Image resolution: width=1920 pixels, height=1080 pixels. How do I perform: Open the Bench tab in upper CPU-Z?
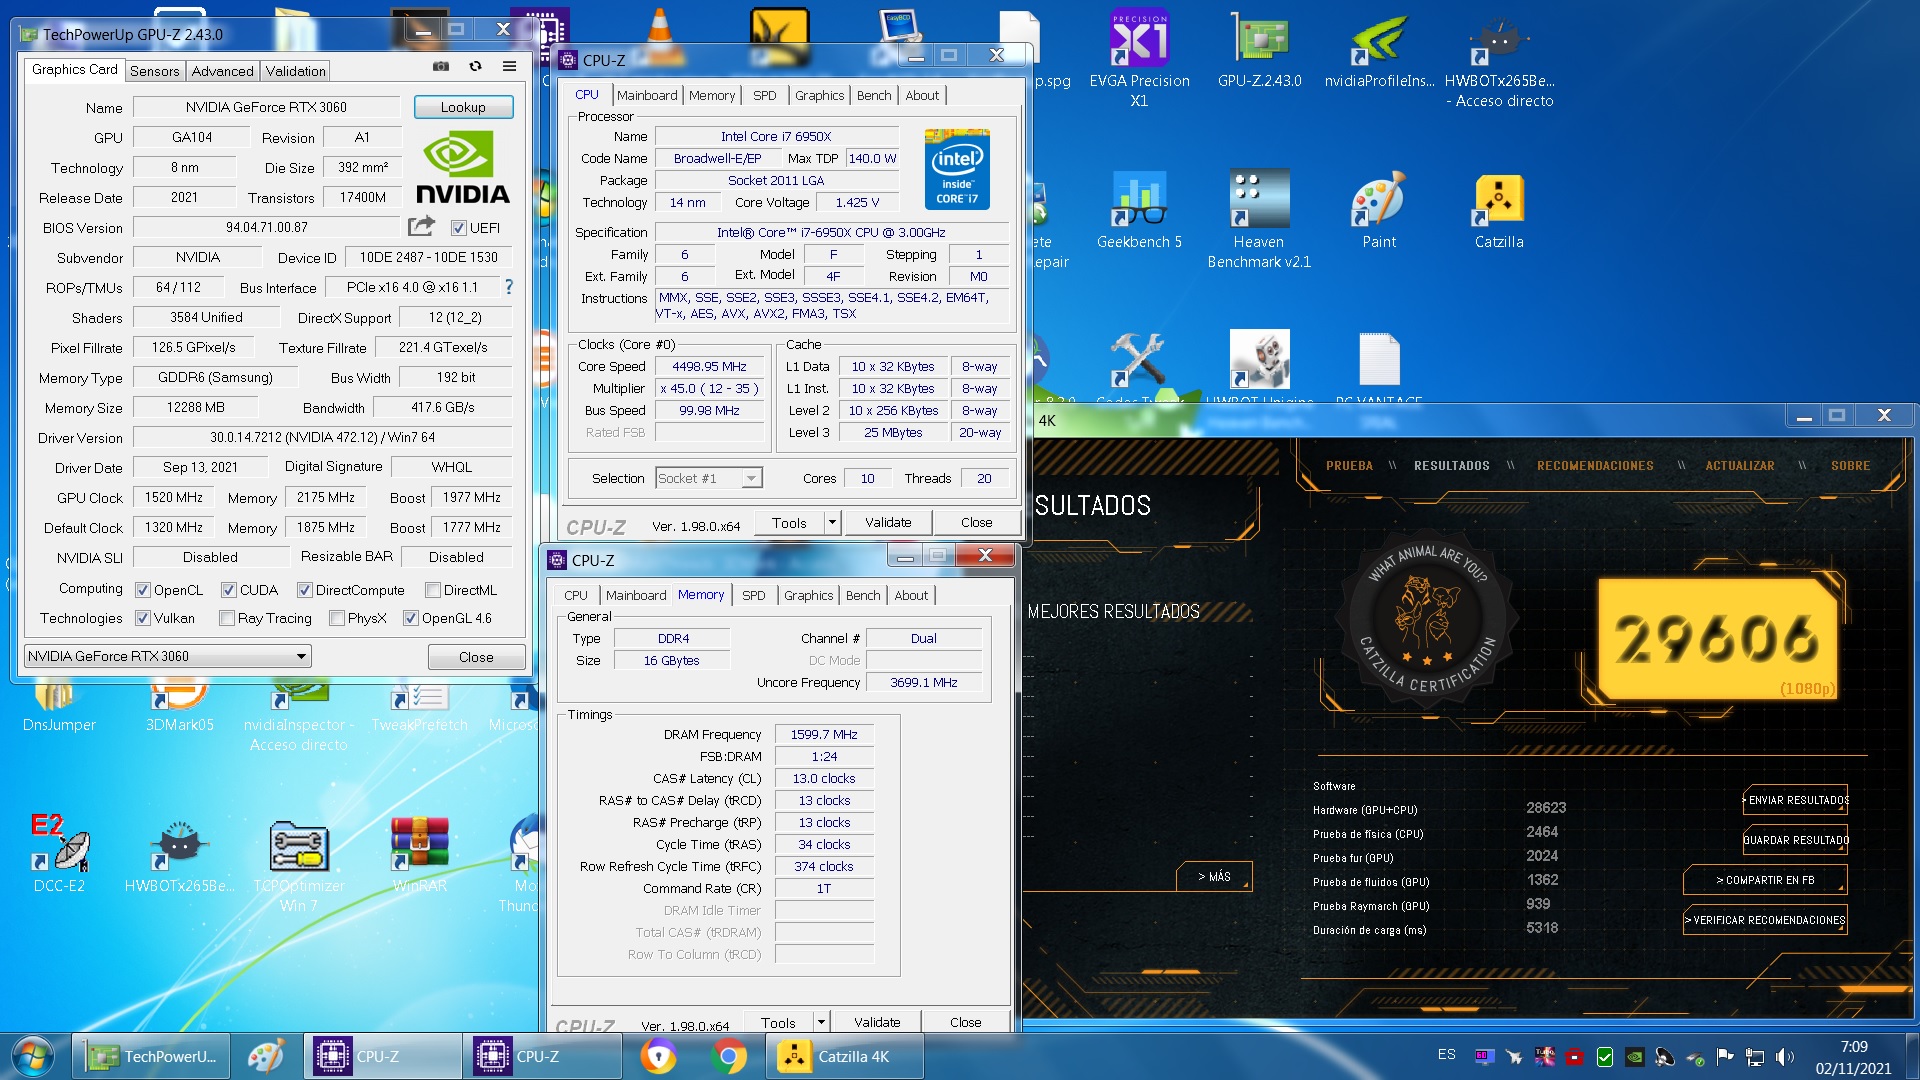[x=873, y=95]
